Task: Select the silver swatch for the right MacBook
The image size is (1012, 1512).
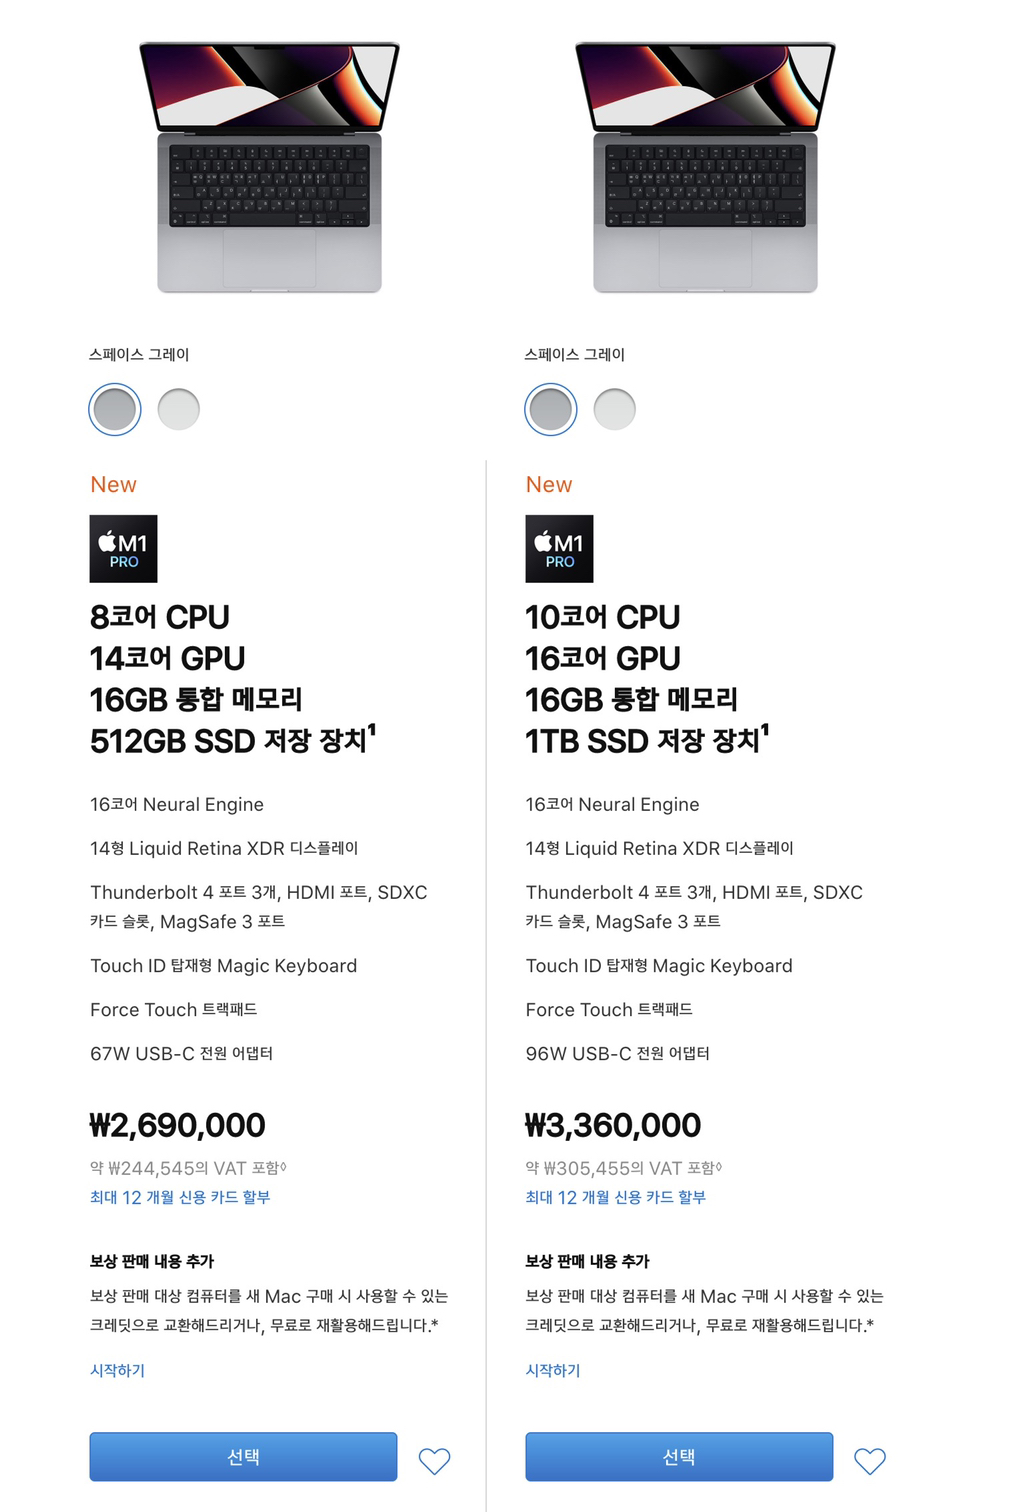Action: pos(615,409)
